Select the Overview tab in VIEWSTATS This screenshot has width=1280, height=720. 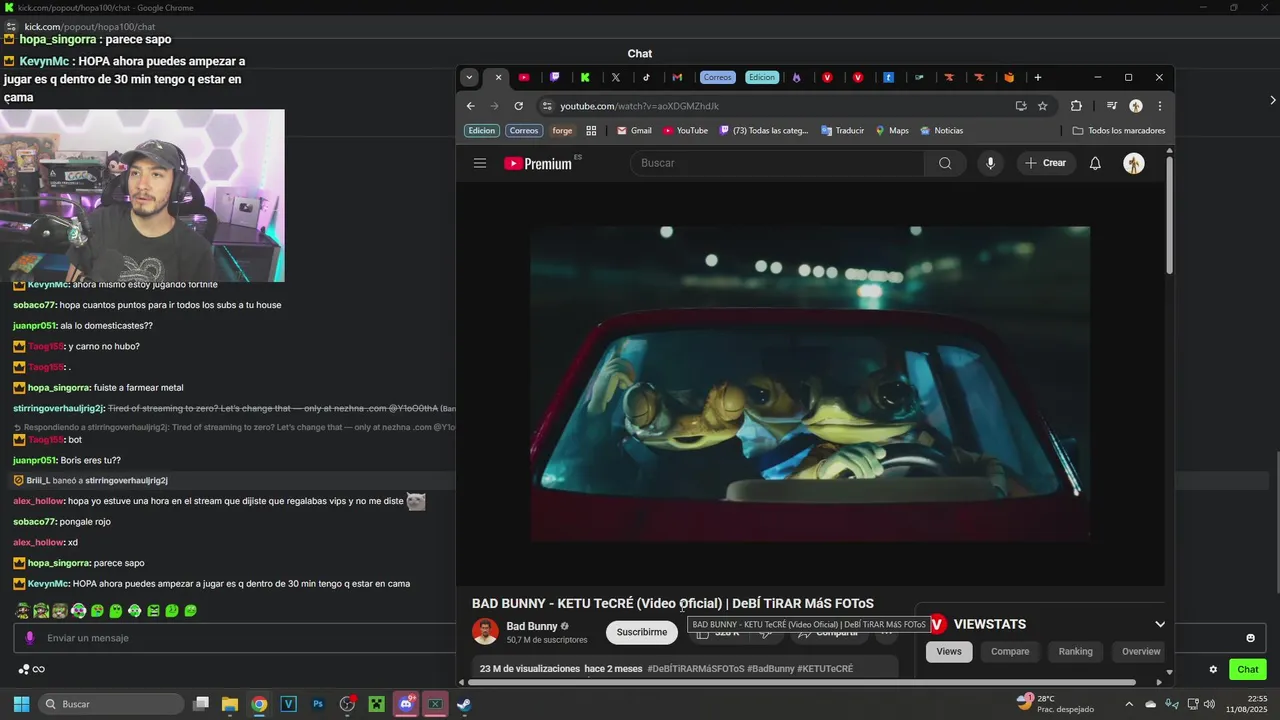click(1141, 651)
